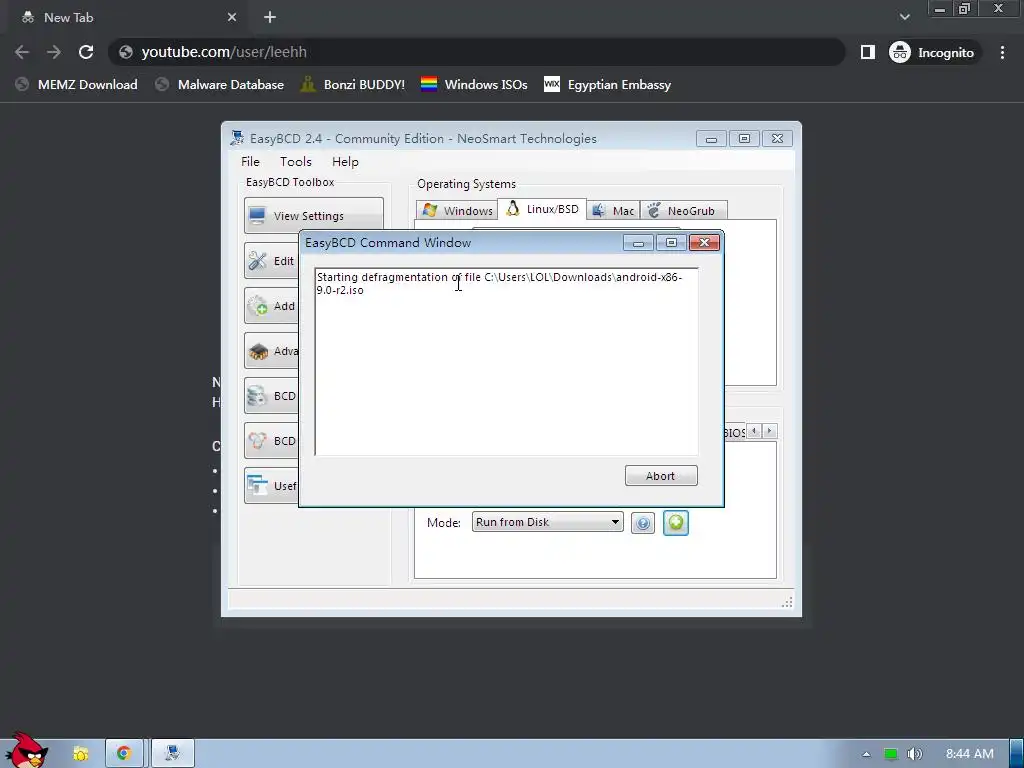Go back in Chrome
Screen dimensions: 1024x768
point(22,52)
